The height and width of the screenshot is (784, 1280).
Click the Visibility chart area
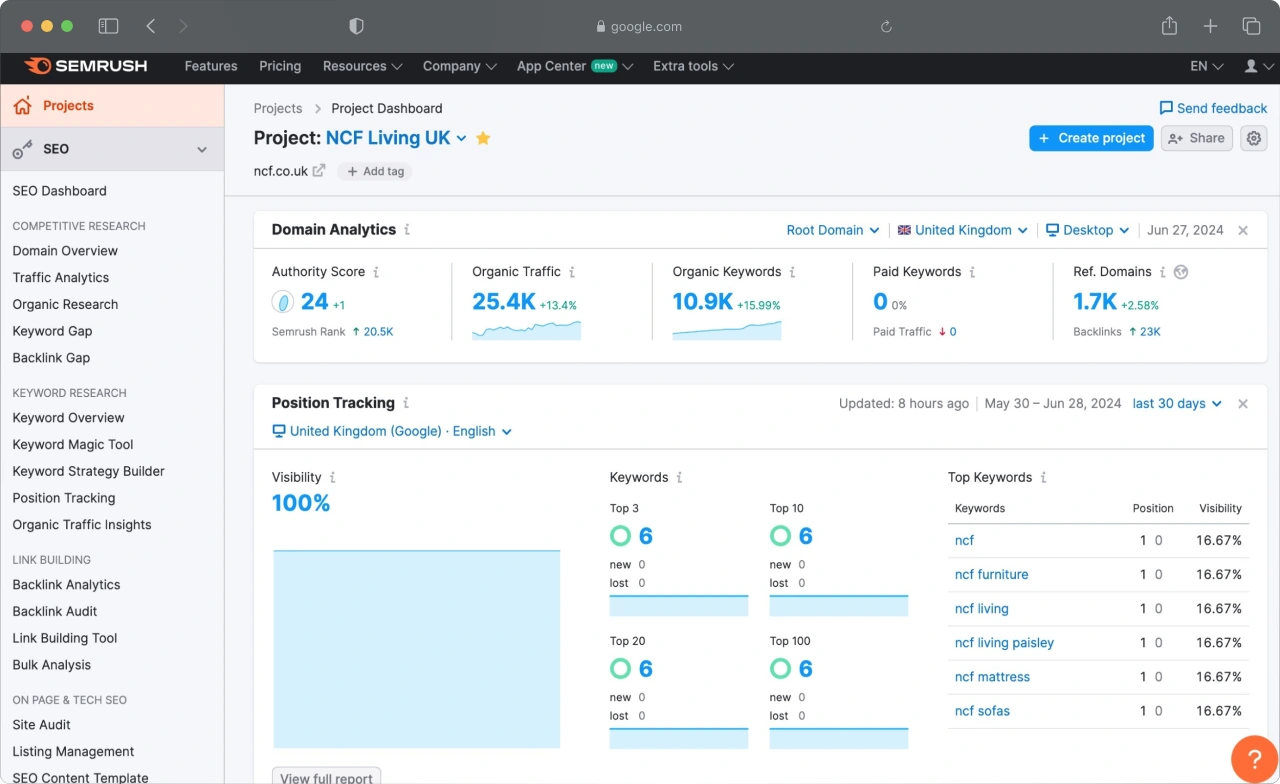416,649
